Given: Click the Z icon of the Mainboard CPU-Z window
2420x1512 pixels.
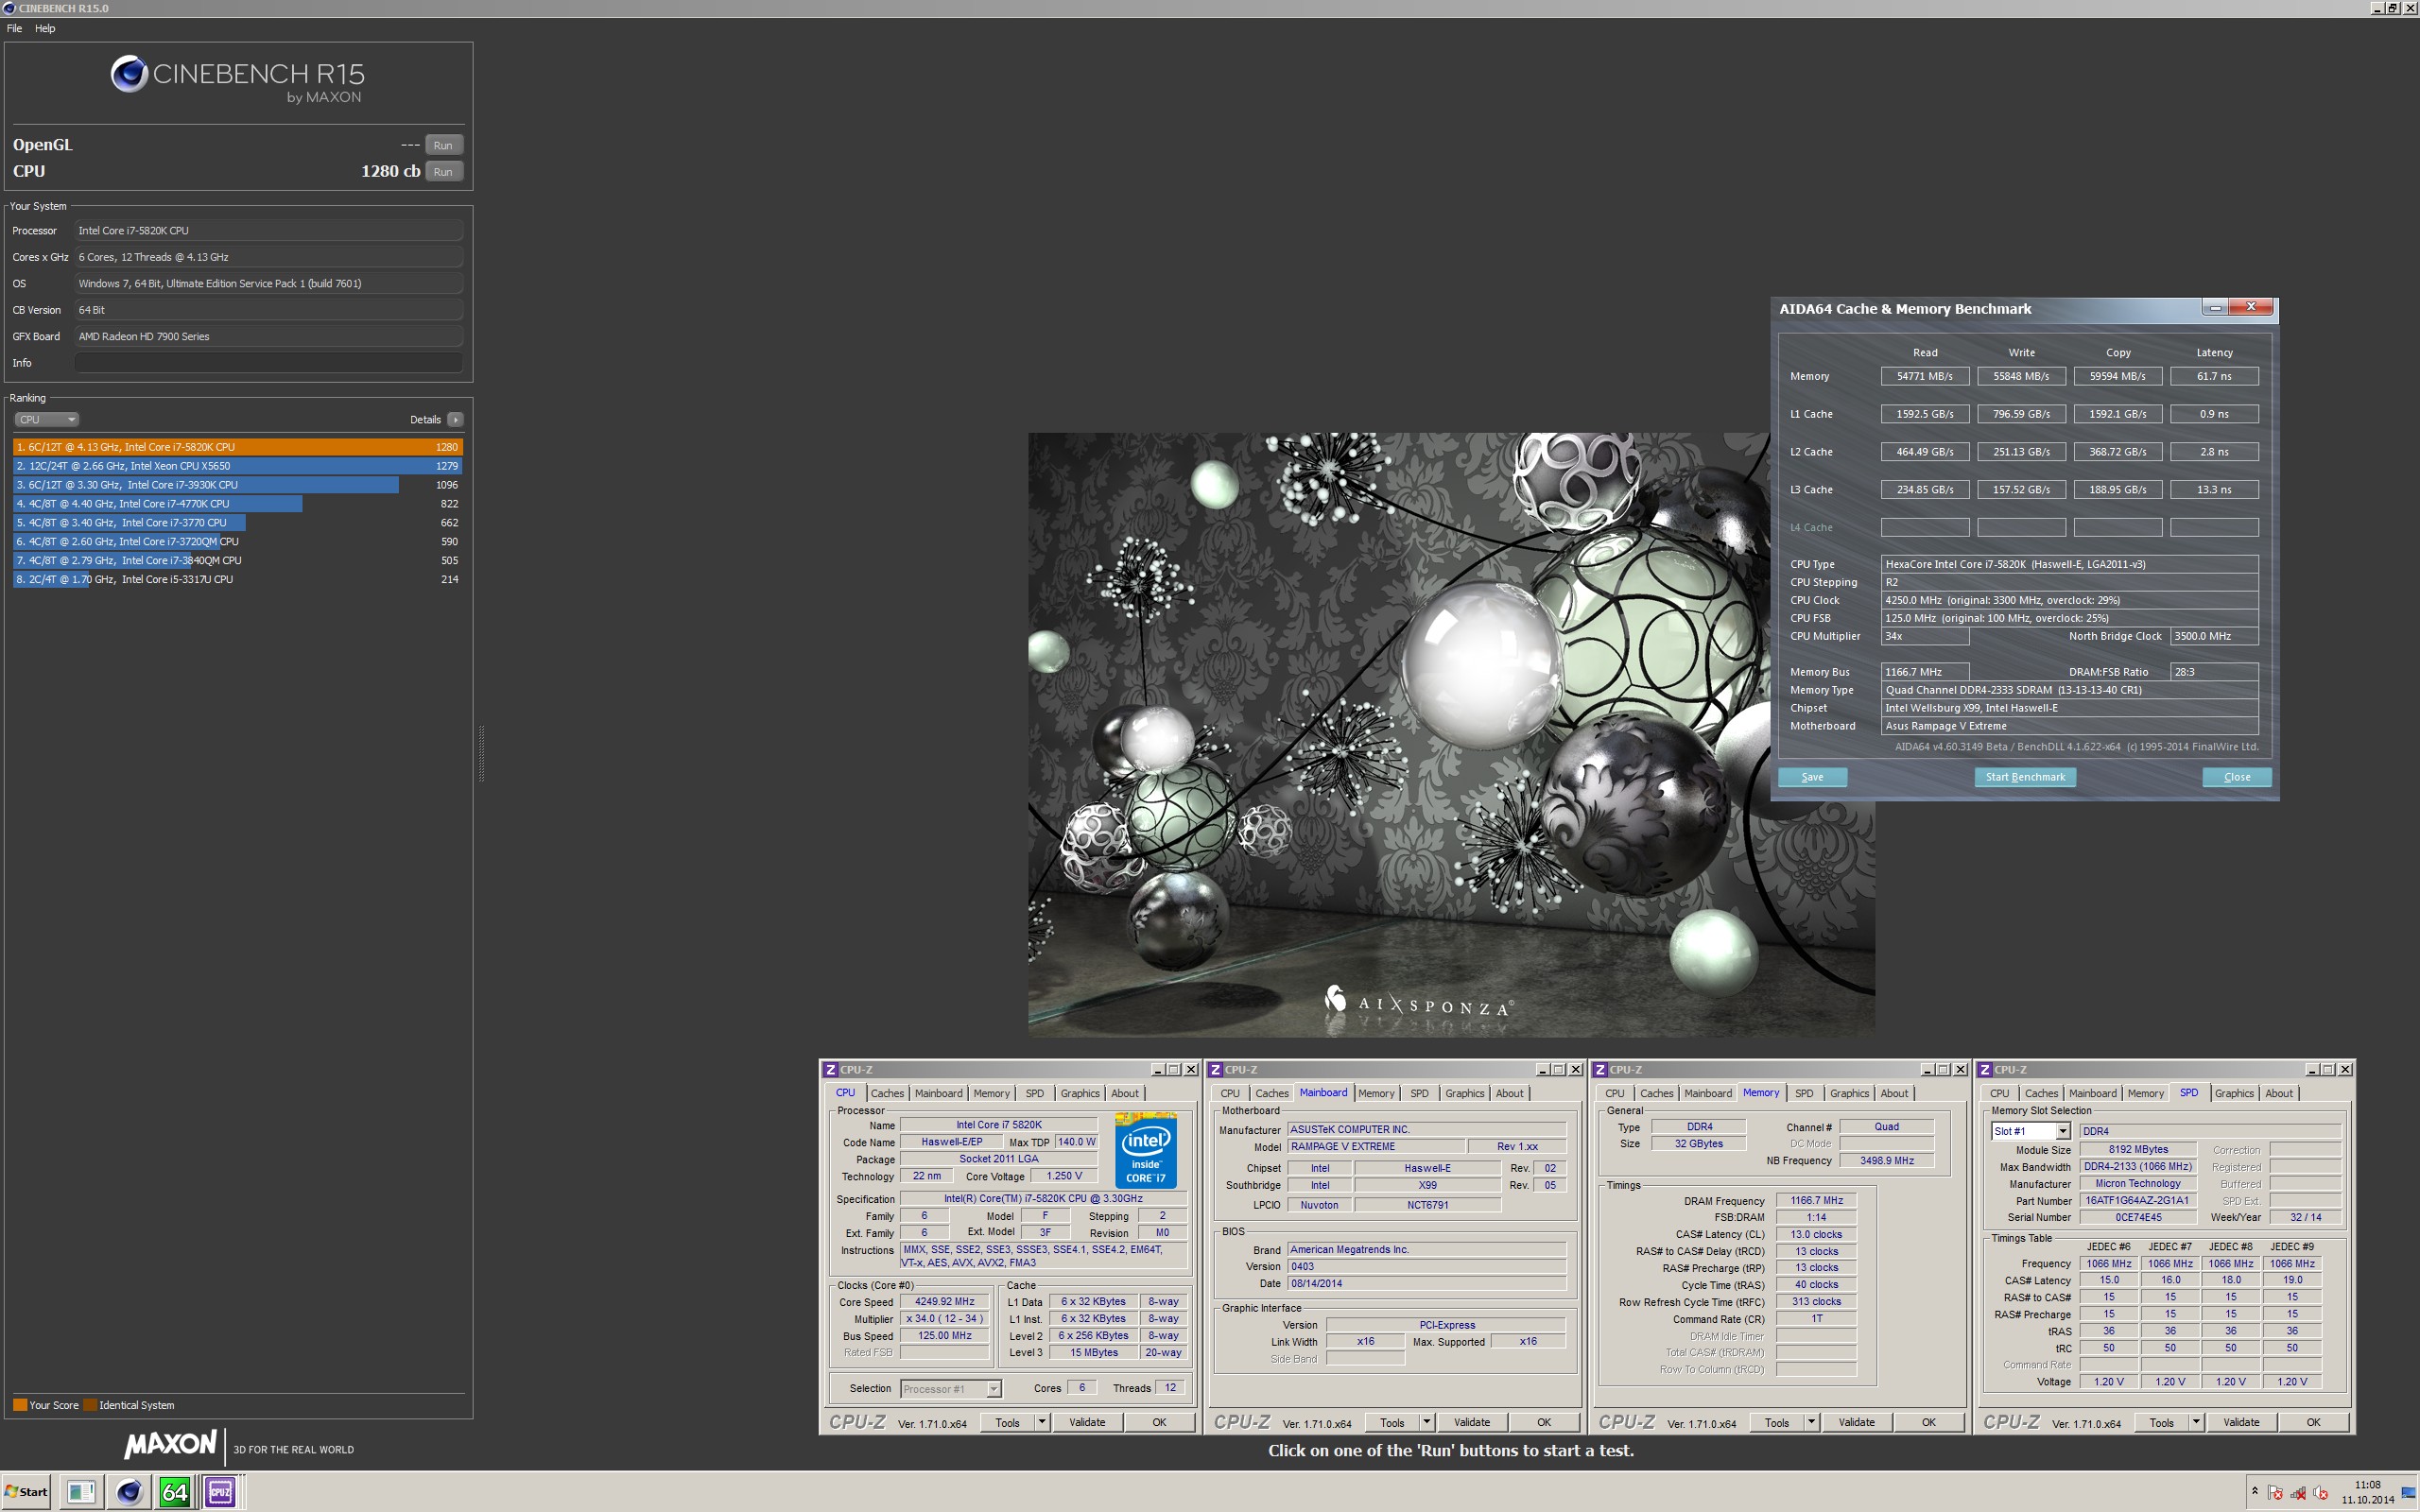Looking at the screenshot, I should pos(1215,1069).
